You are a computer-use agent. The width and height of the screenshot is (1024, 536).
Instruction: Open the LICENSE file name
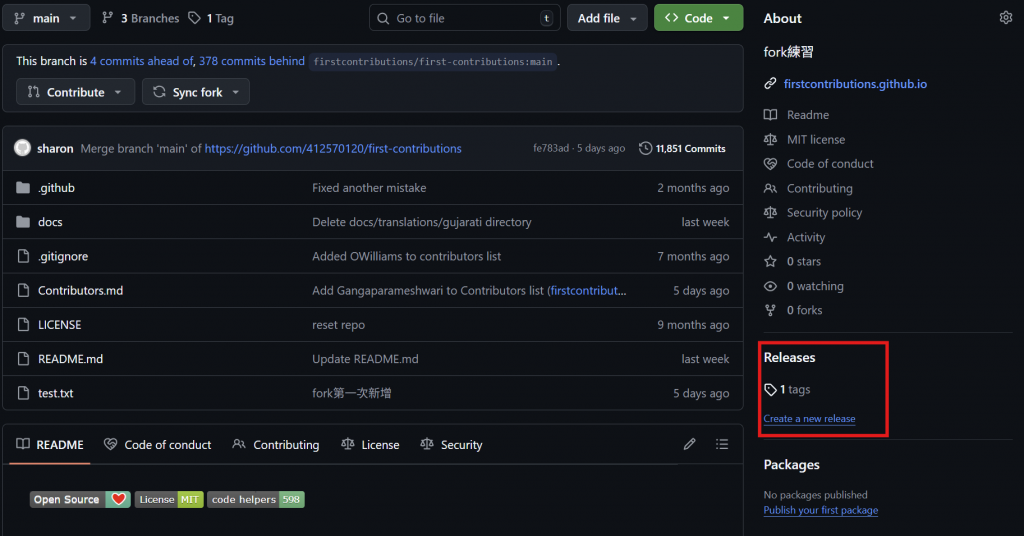(x=59, y=324)
